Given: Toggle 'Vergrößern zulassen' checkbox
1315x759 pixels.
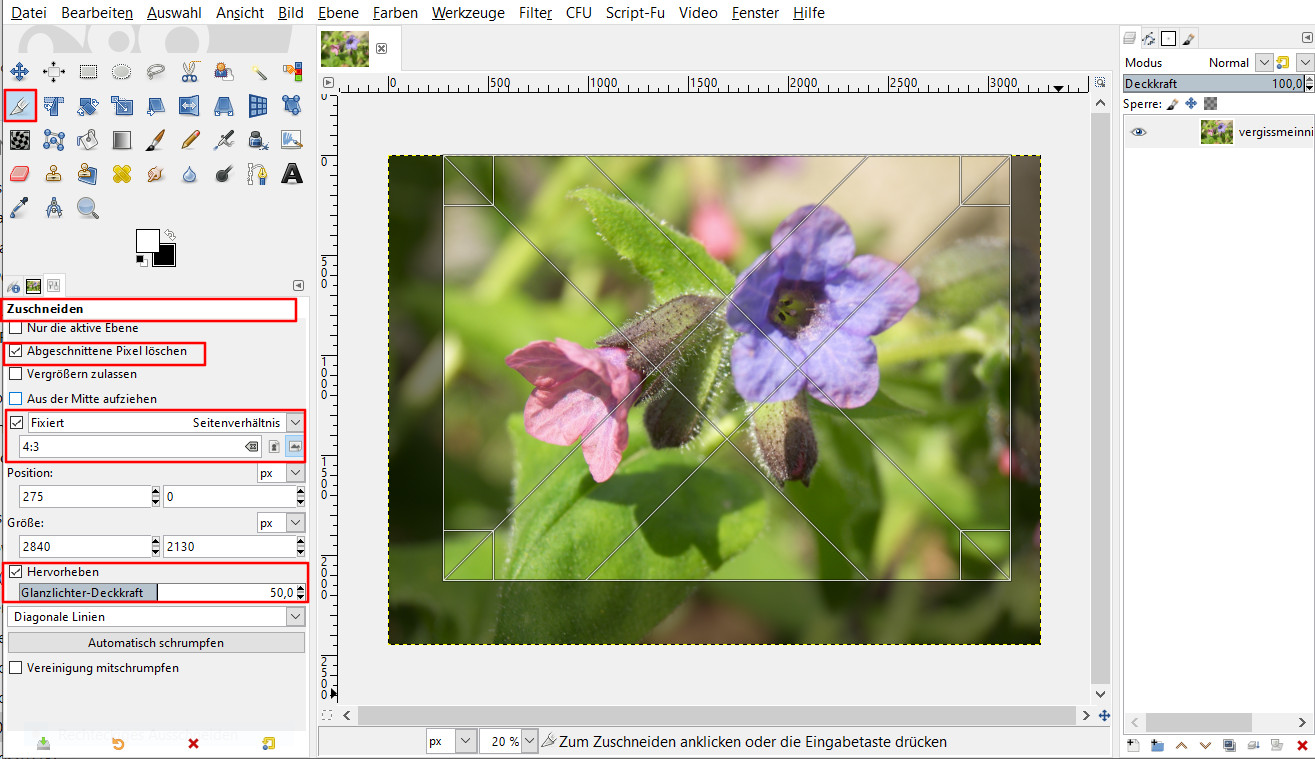Looking at the screenshot, I should 15,374.
